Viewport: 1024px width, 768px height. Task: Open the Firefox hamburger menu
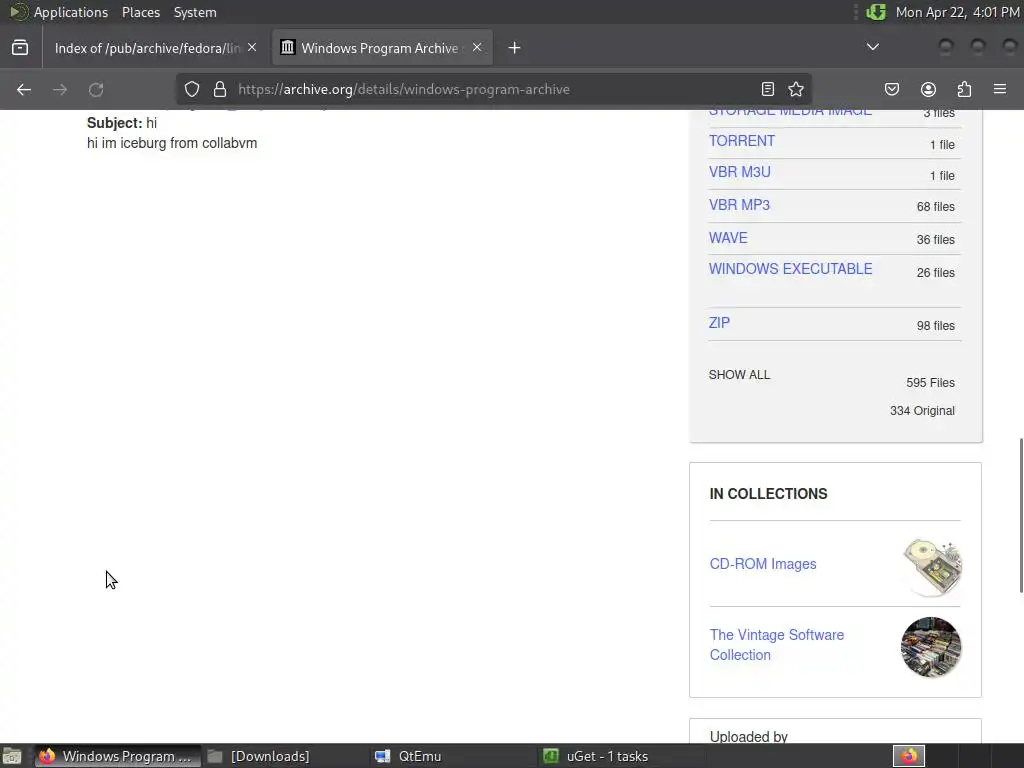(x=1000, y=89)
